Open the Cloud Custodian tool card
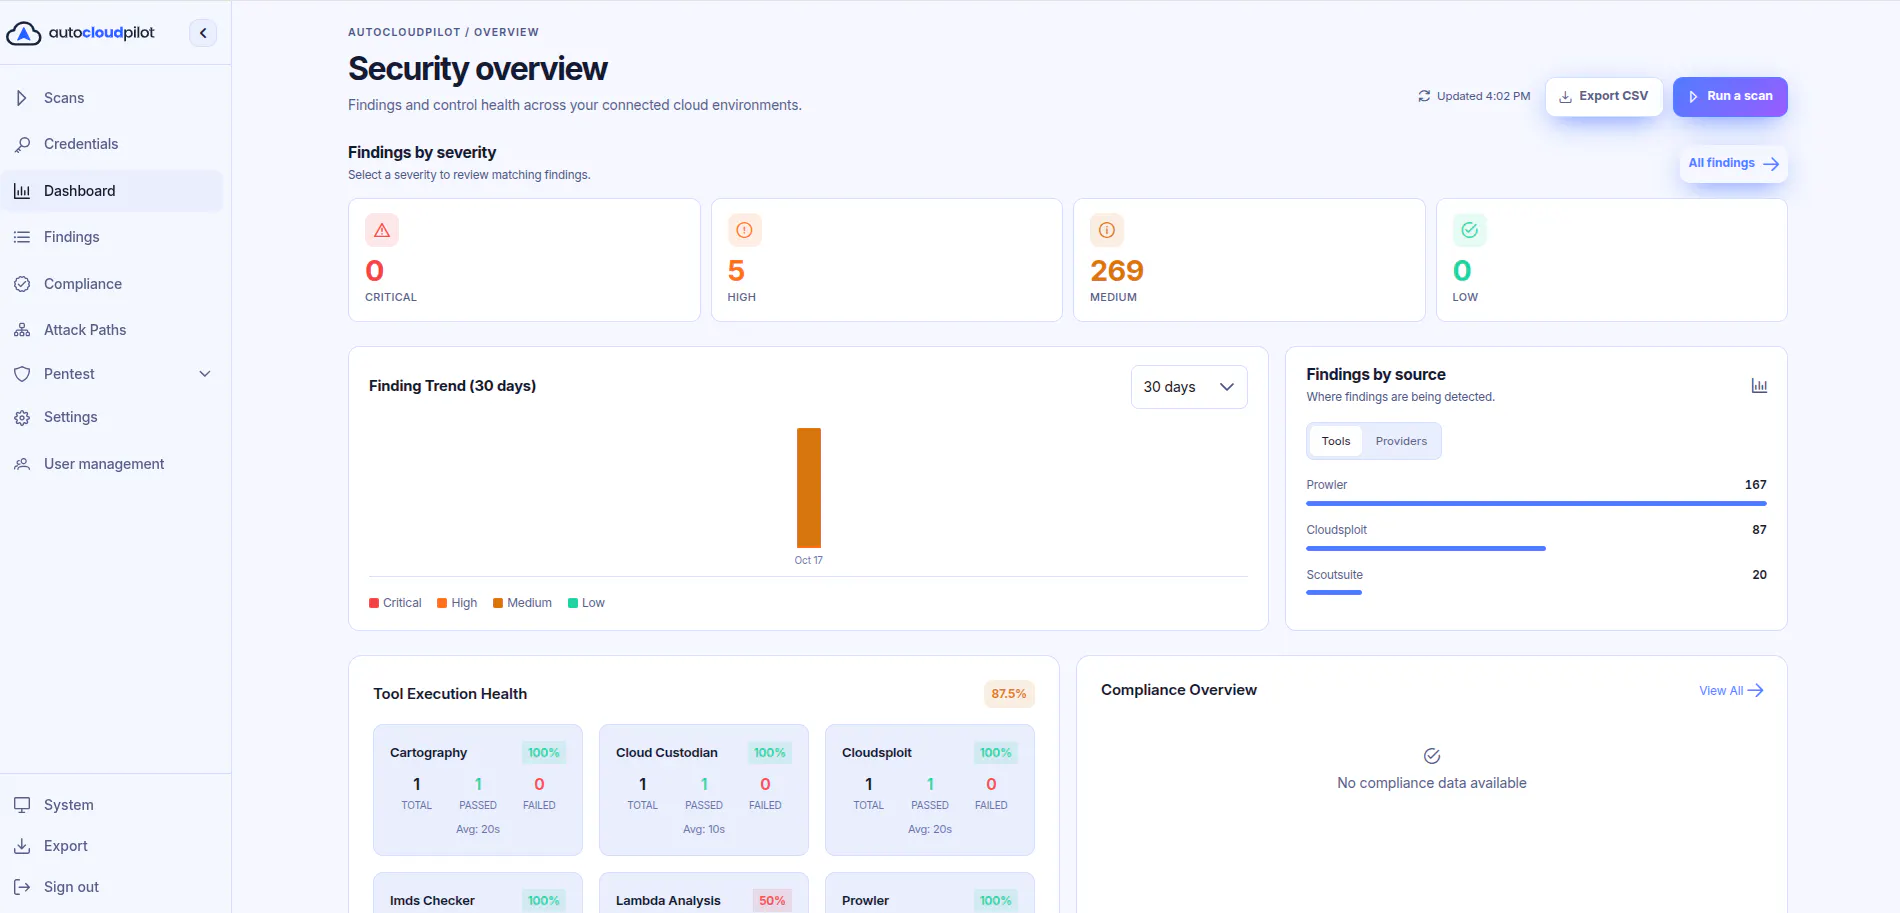Image resolution: width=1900 pixels, height=913 pixels. tap(704, 790)
